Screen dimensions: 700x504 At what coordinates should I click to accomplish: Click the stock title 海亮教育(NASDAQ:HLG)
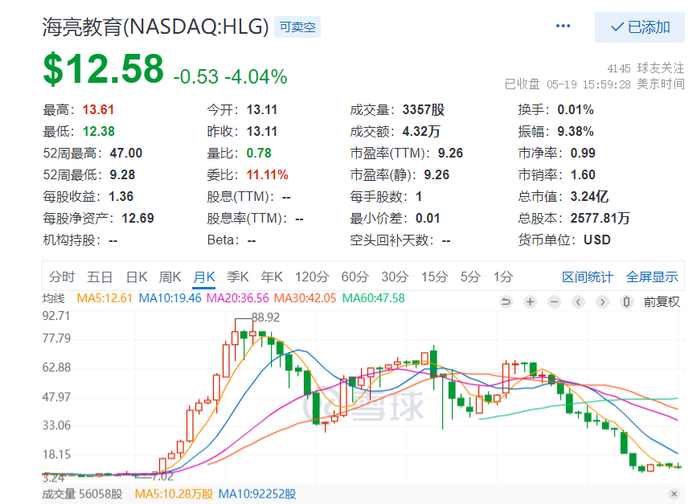[x=155, y=27]
